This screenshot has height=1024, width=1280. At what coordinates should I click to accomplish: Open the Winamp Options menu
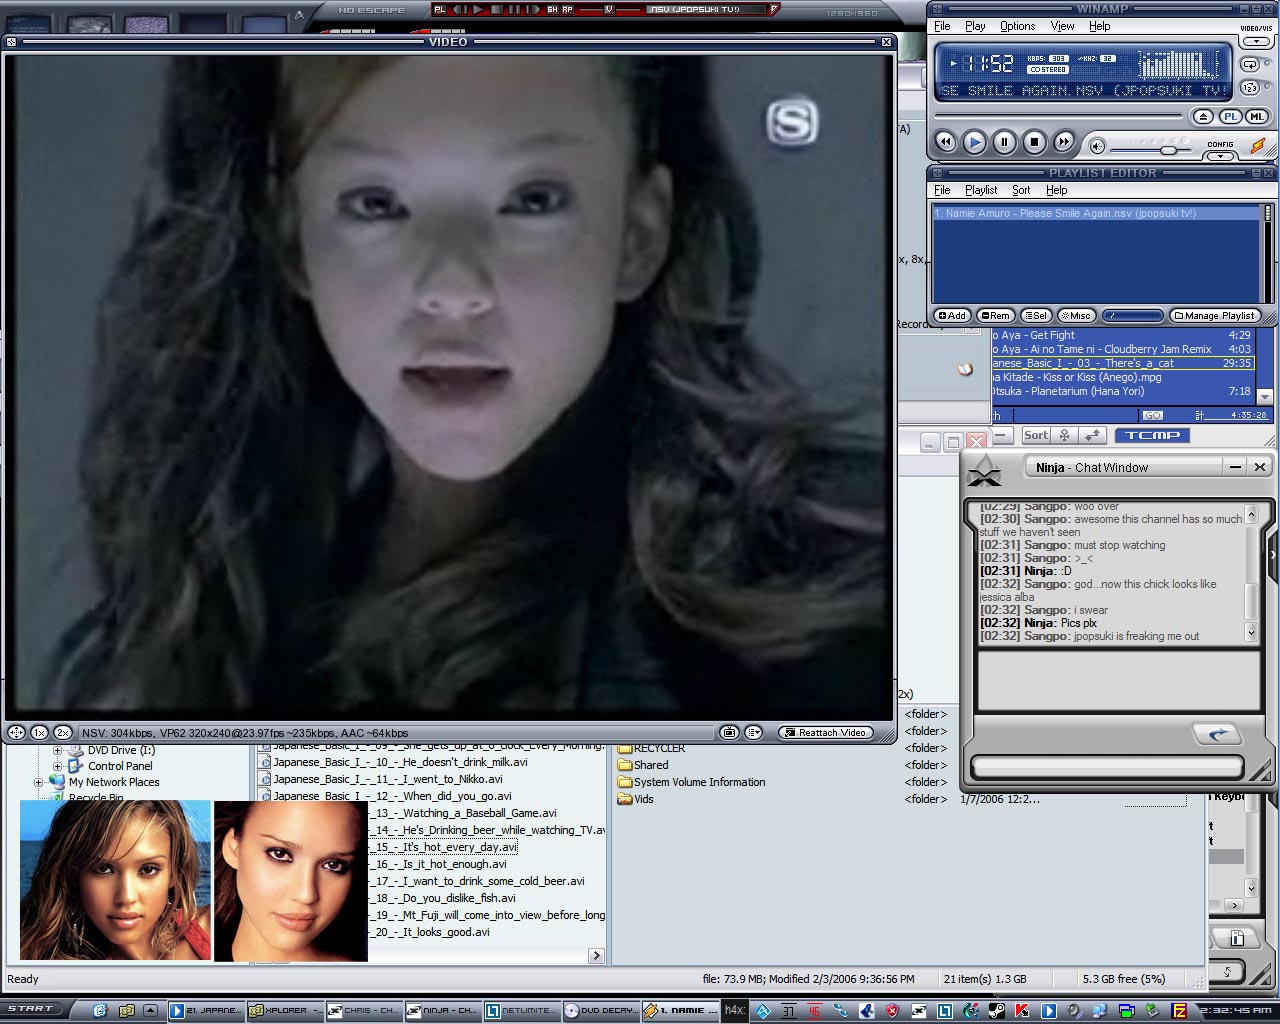(x=1017, y=26)
